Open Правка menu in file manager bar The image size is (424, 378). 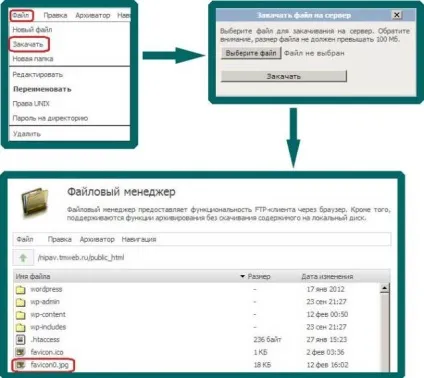tap(60, 239)
